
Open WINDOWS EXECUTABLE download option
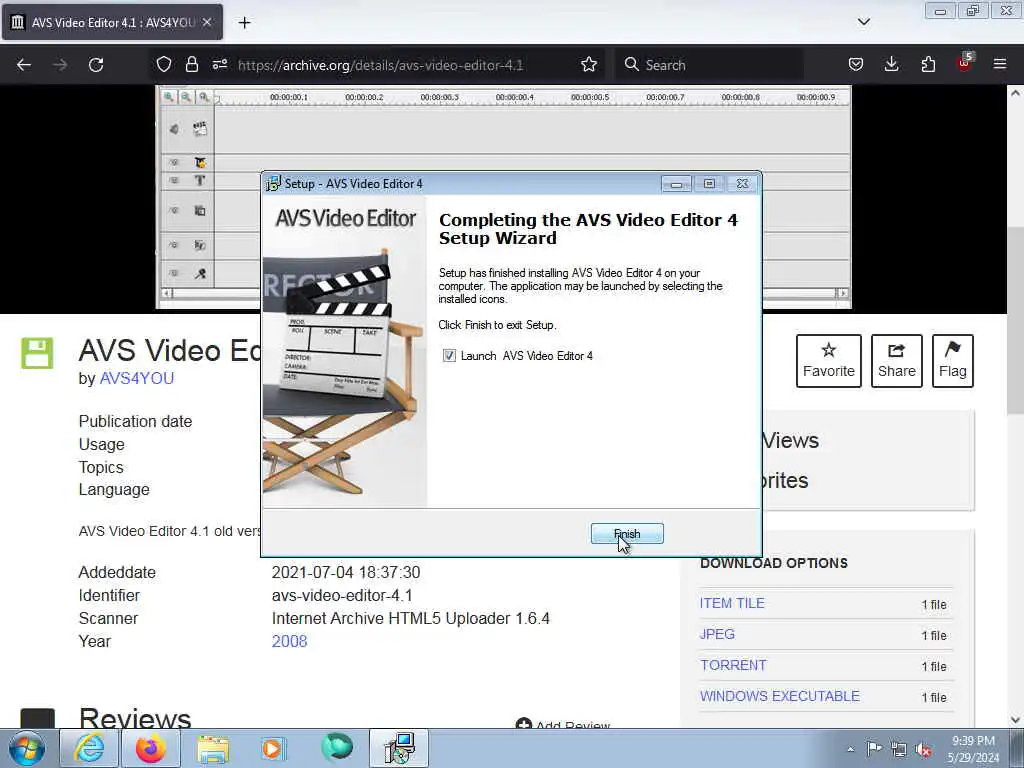[780, 696]
